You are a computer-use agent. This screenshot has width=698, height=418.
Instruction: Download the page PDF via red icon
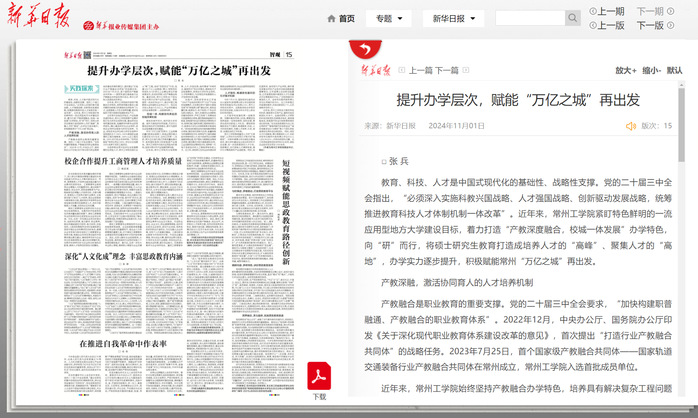click(x=319, y=377)
